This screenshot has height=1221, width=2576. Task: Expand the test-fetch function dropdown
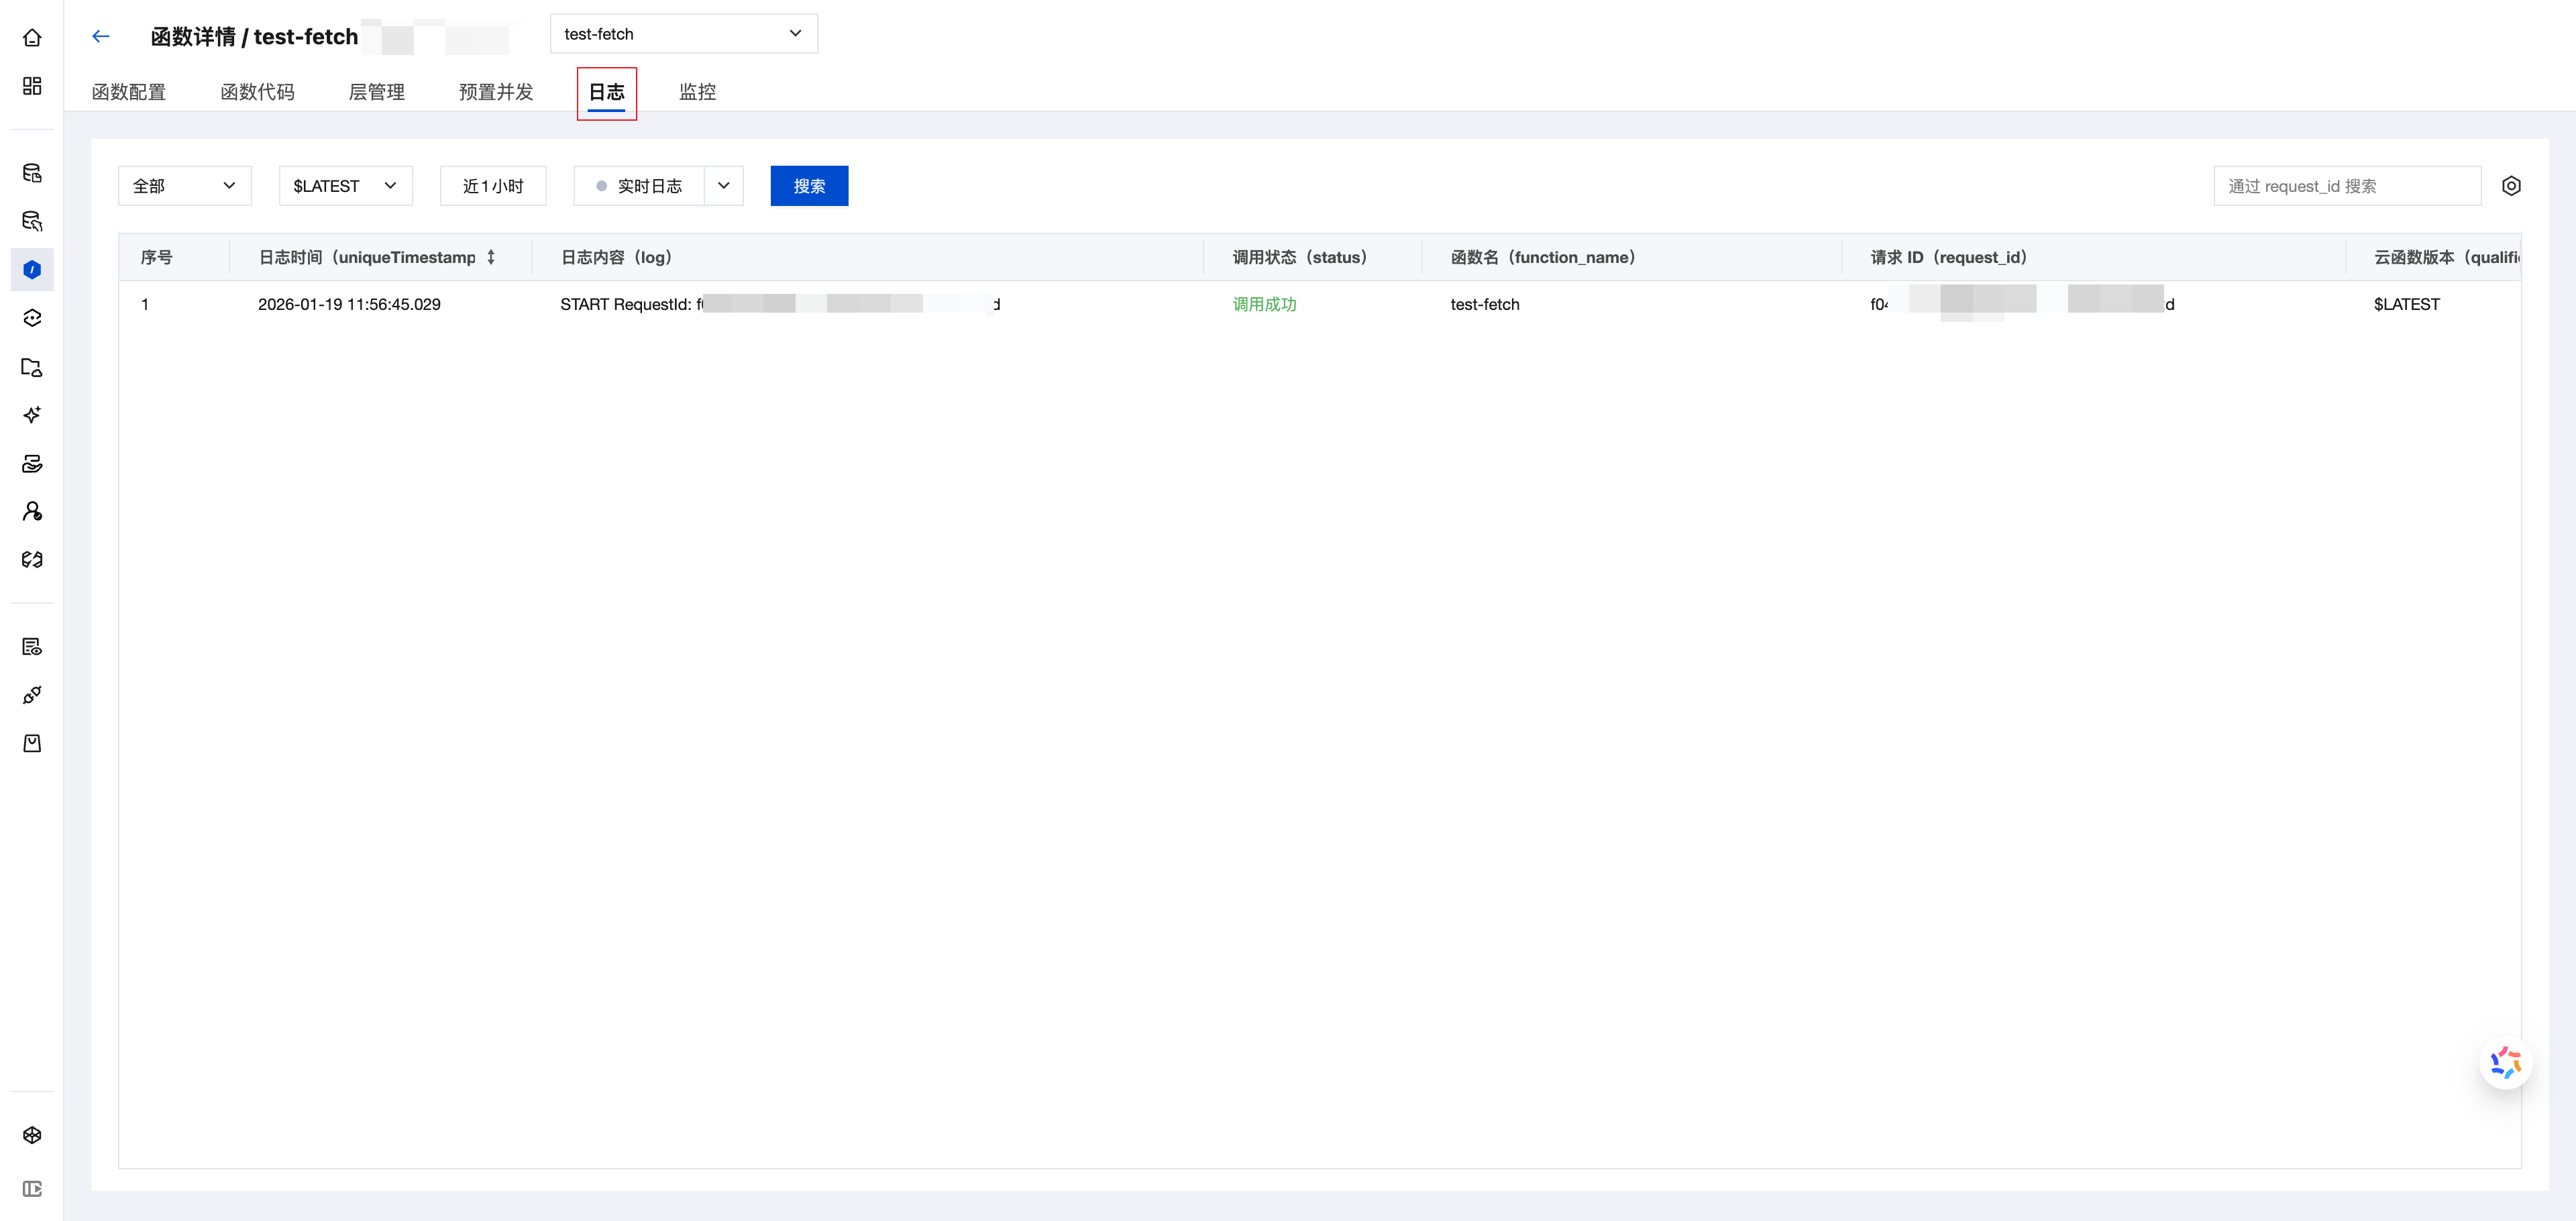[x=683, y=34]
